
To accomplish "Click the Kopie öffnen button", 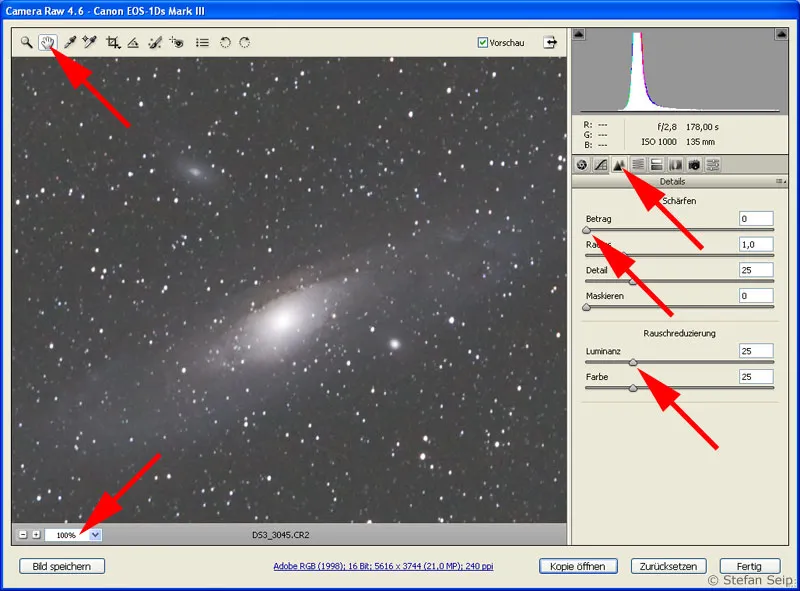I will [x=578, y=566].
